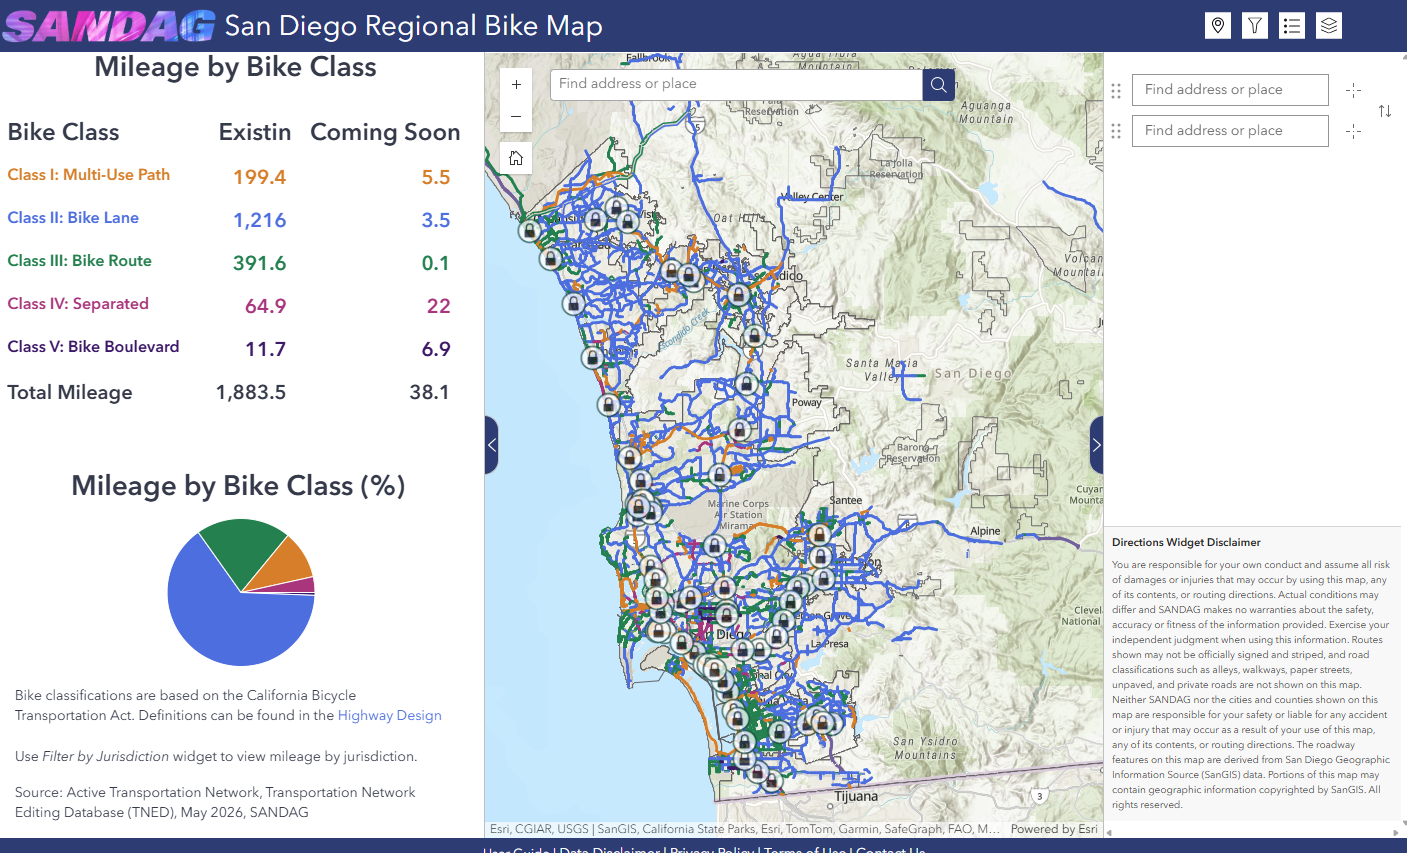Click the 38.1 coming soon total
Screen dimensions: 1407x853
429,392
